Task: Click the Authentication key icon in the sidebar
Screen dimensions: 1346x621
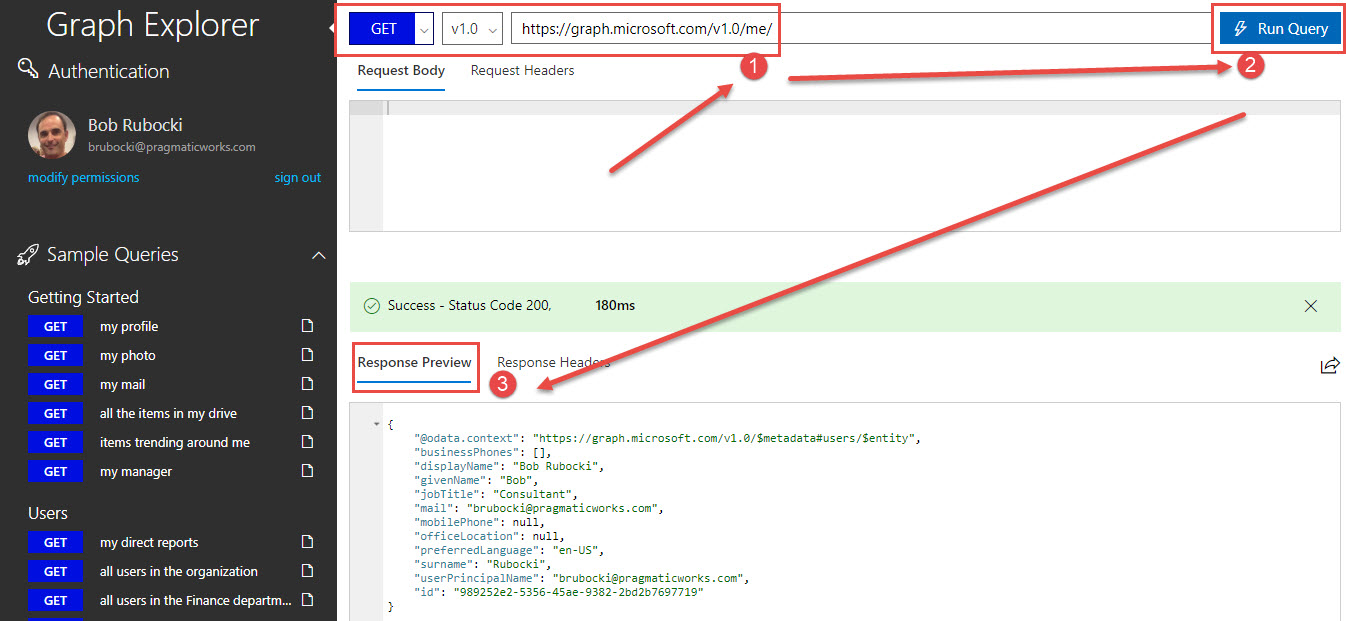Action: click(27, 70)
